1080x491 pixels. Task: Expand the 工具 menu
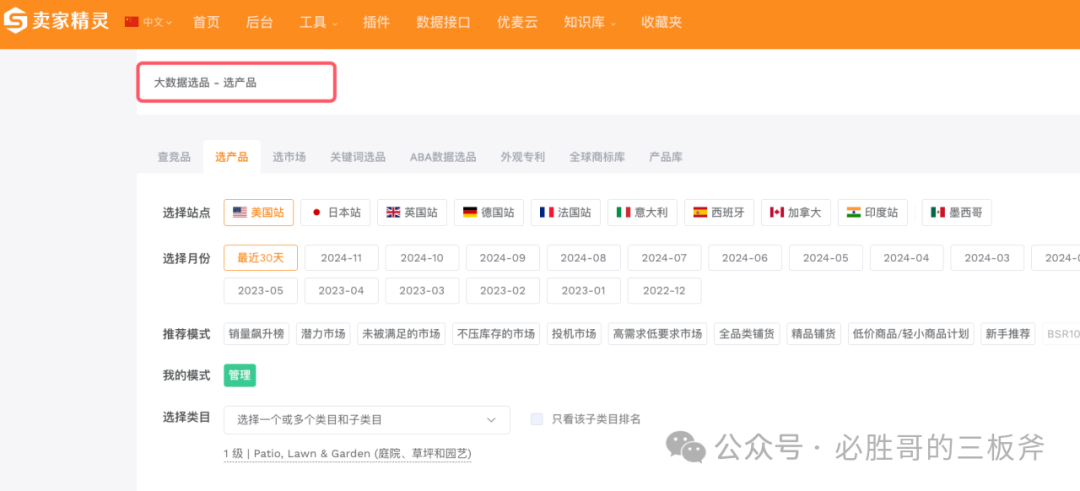(318, 22)
